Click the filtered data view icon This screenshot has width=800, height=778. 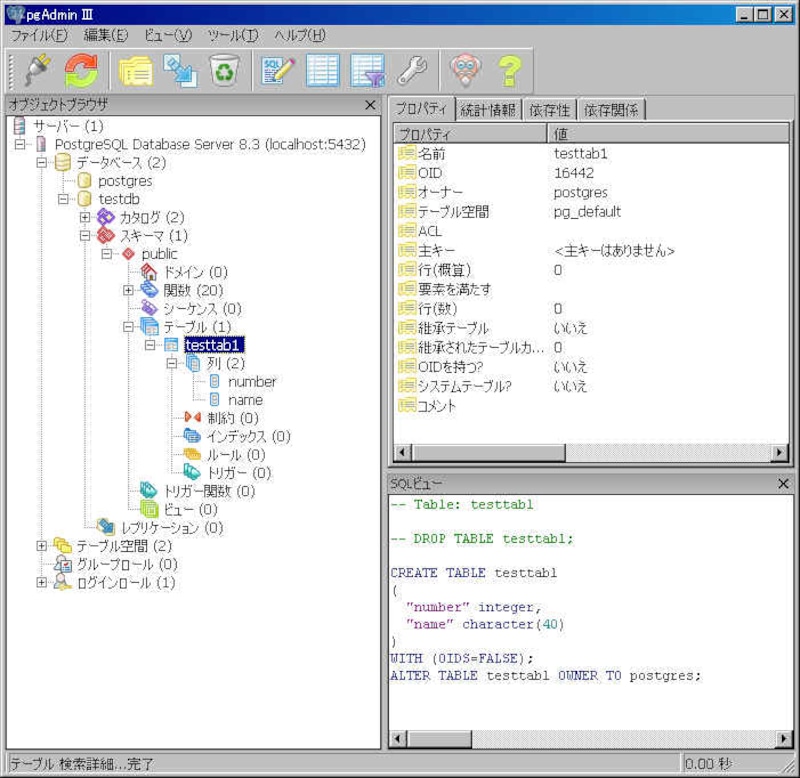click(367, 71)
